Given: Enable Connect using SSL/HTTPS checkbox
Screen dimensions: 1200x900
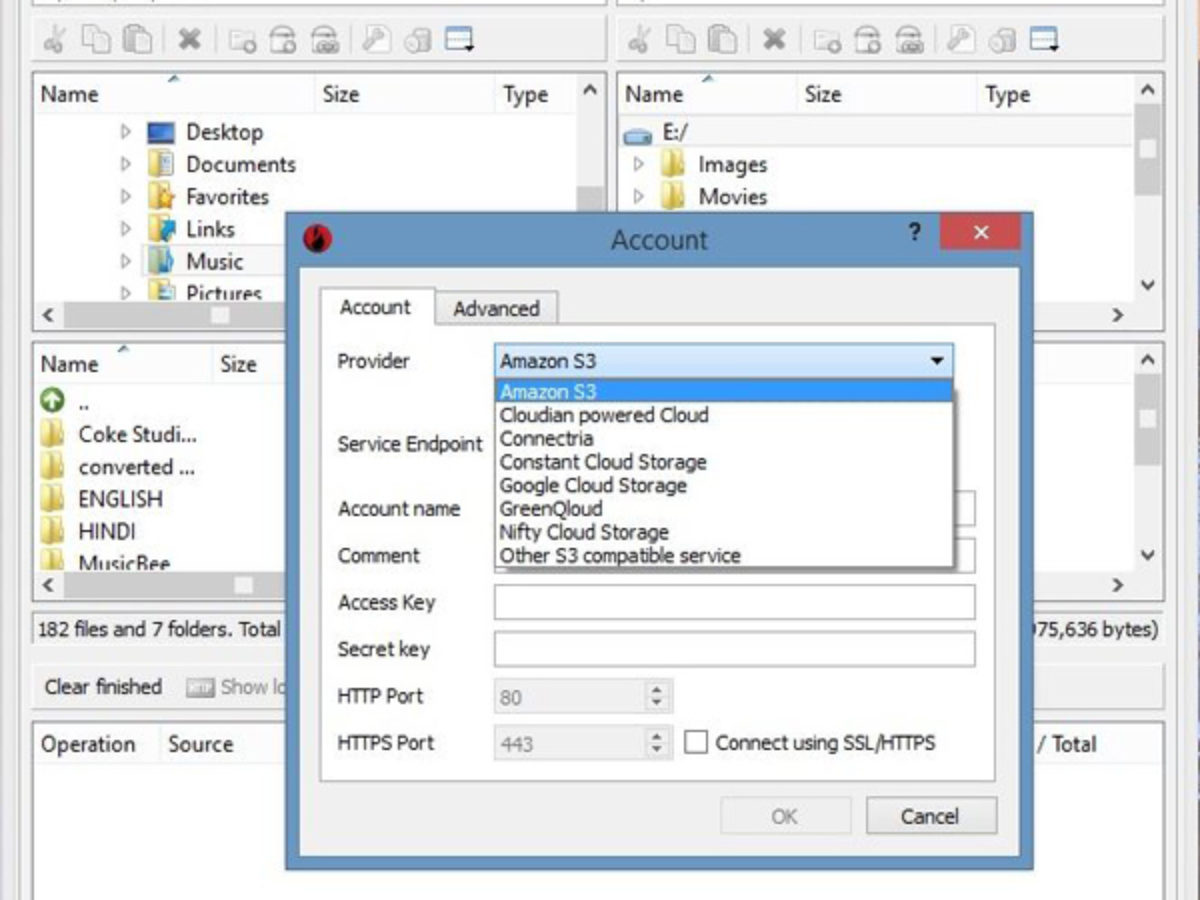Looking at the screenshot, I should pyautogui.click(x=696, y=742).
